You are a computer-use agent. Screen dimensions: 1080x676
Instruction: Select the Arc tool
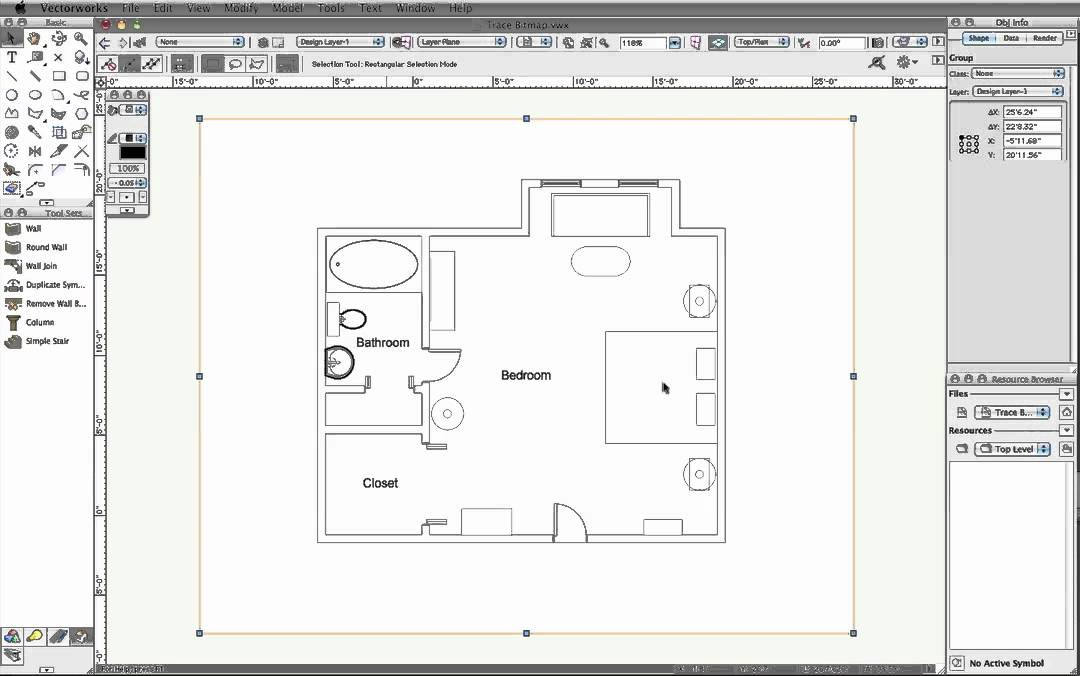[59, 94]
